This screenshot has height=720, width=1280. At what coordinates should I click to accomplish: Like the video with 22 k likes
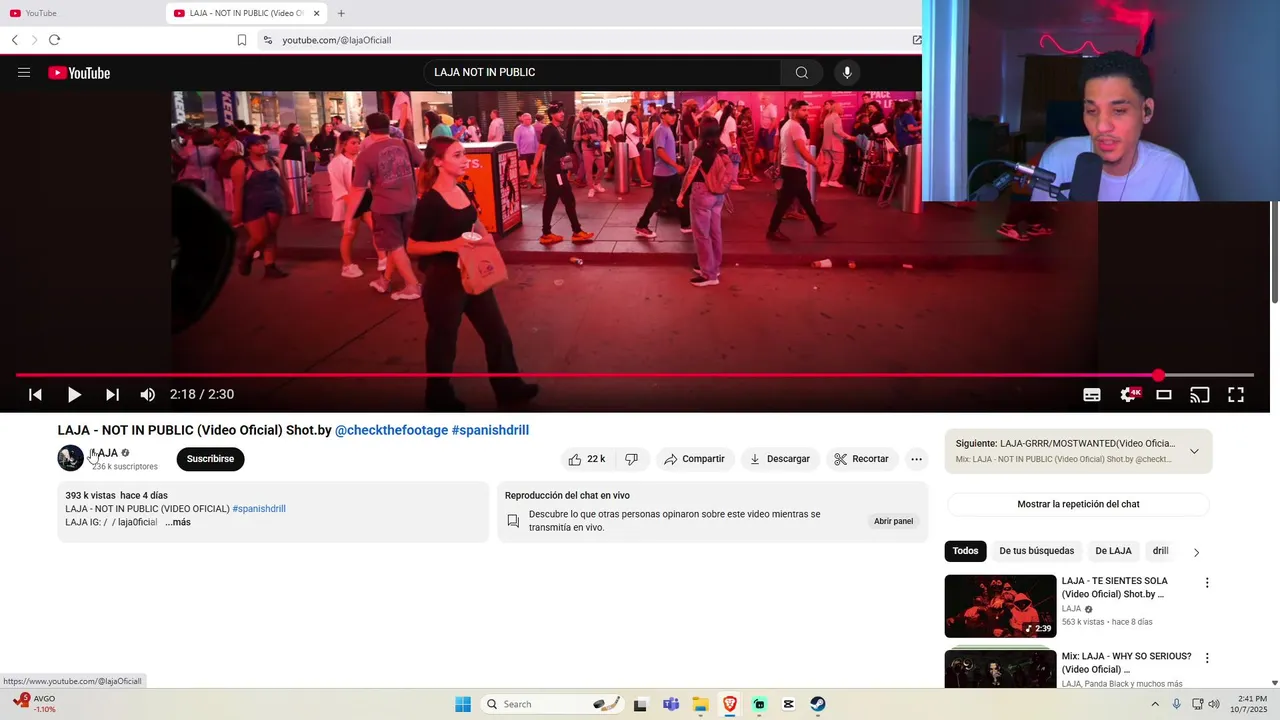pyautogui.click(x=587, y=459)
